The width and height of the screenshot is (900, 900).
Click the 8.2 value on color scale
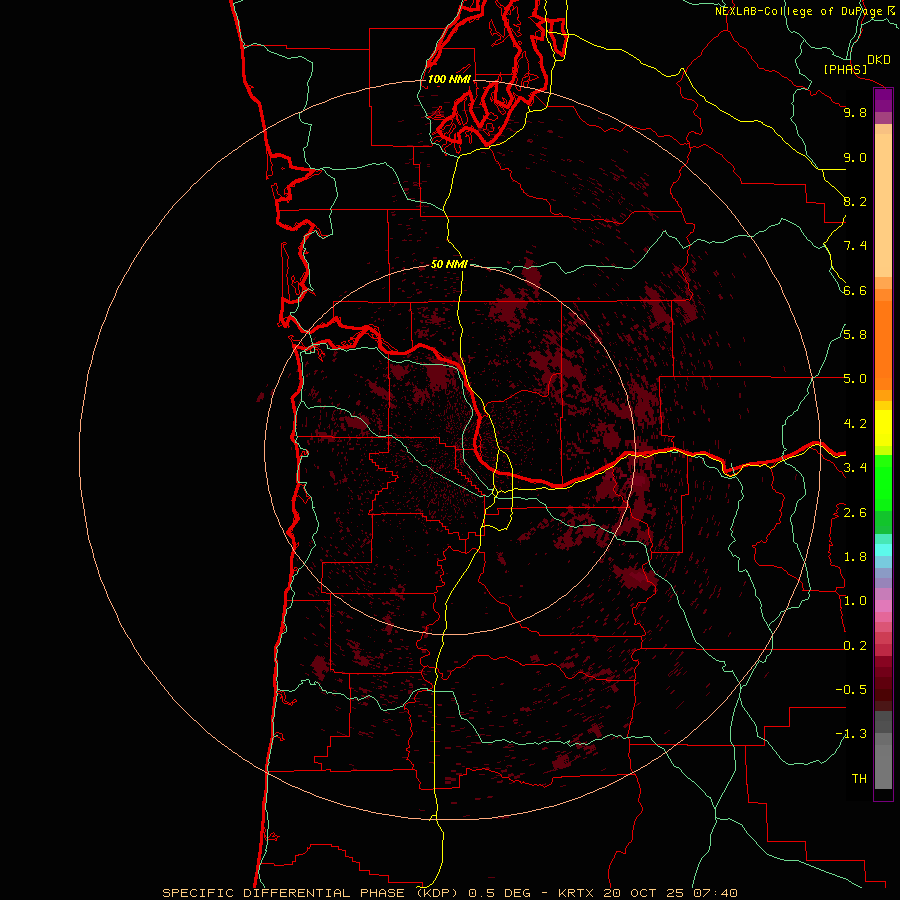tap(855, 201)
